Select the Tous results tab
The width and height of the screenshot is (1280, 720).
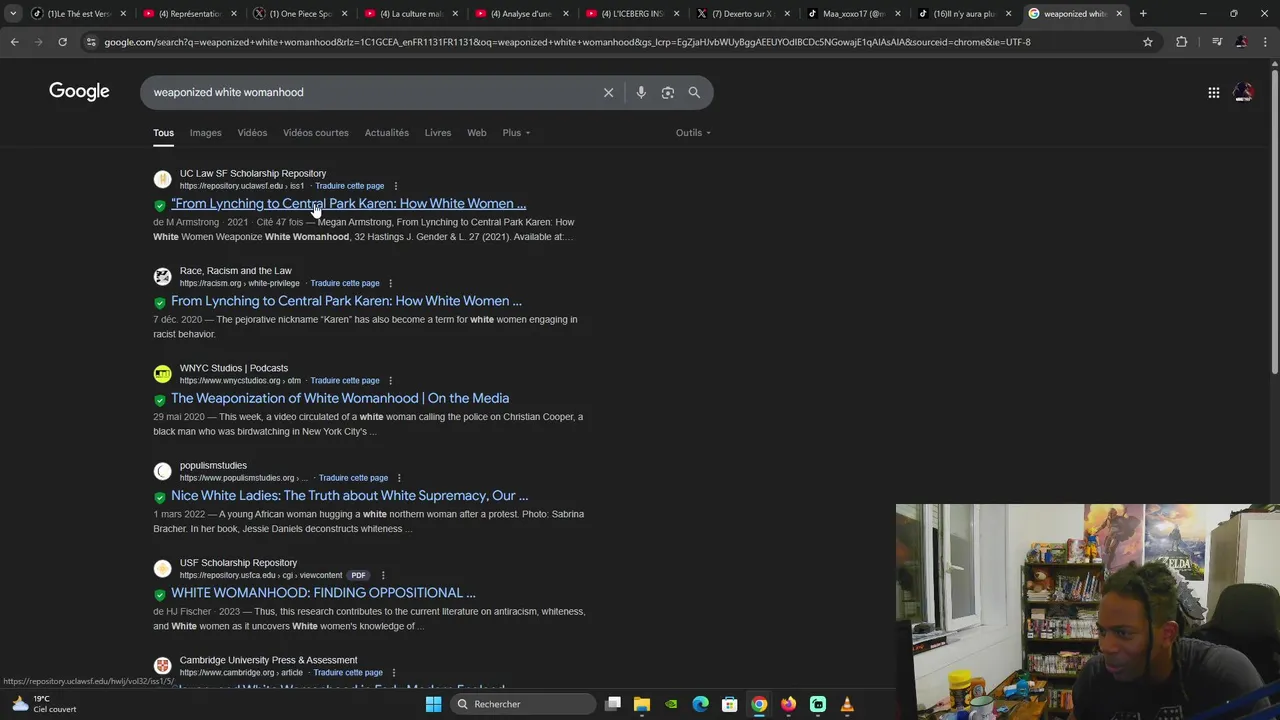(x=163, y=133)
